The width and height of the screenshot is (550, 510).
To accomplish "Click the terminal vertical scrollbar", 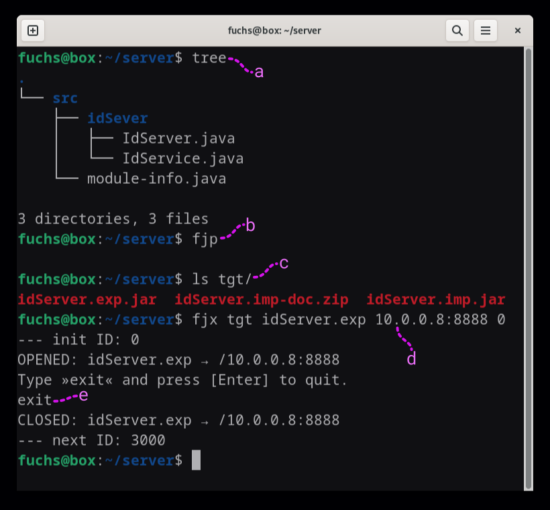I will (x=528, y=269).
